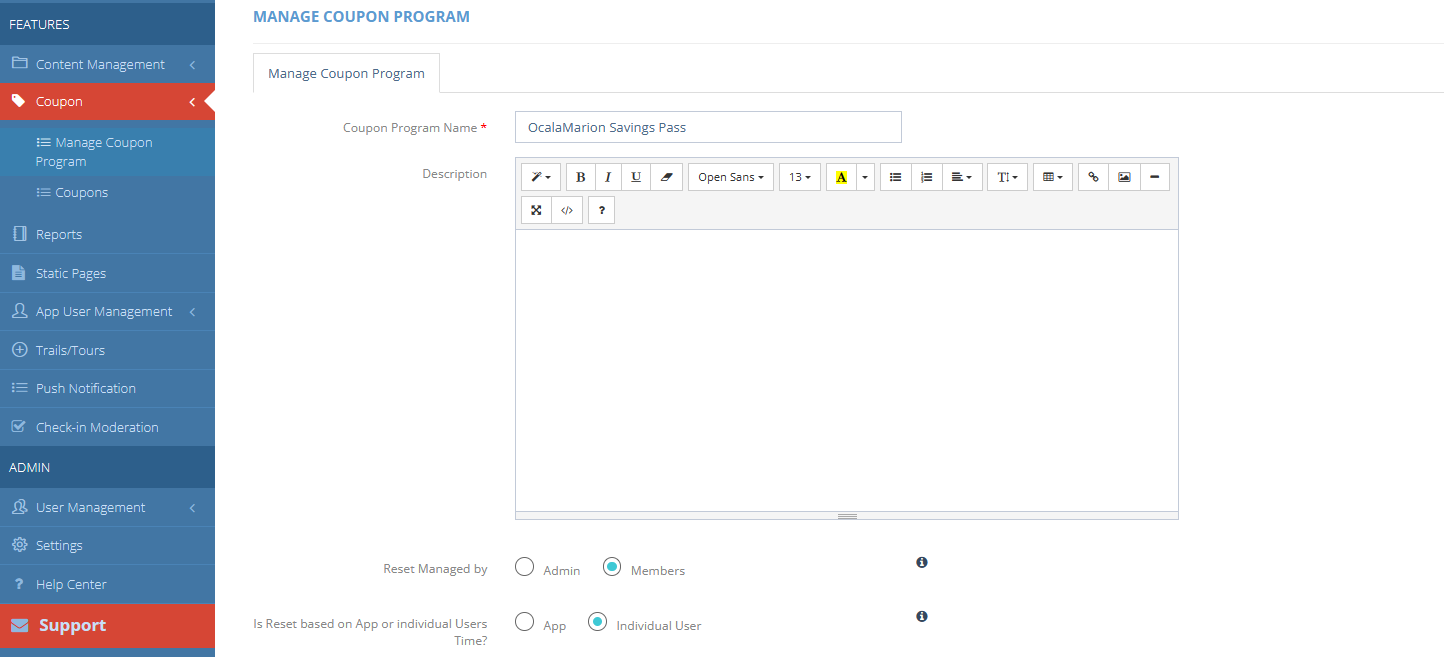
Task: Open the editor help question mark
Action: (x=601, y=210)
